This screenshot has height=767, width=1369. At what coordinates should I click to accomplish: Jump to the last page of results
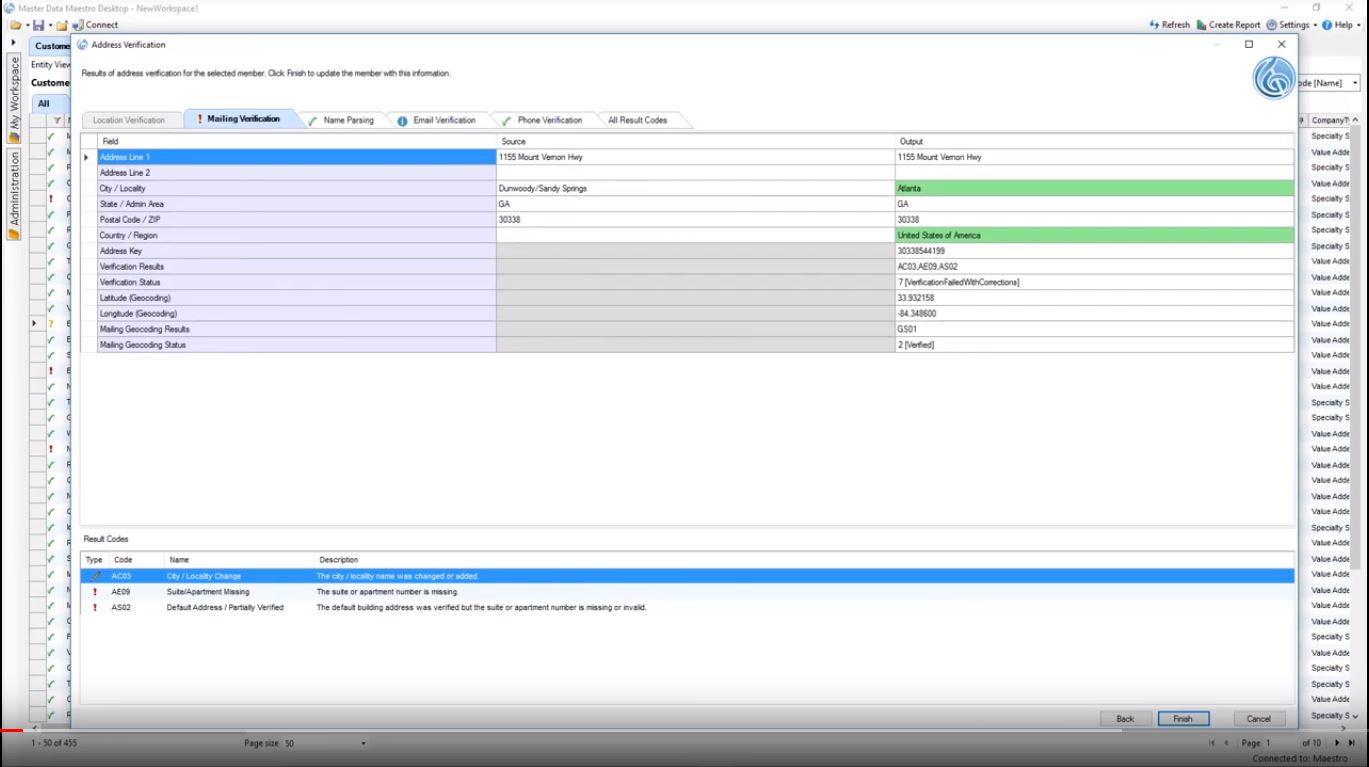click(x=1351, y=743)
